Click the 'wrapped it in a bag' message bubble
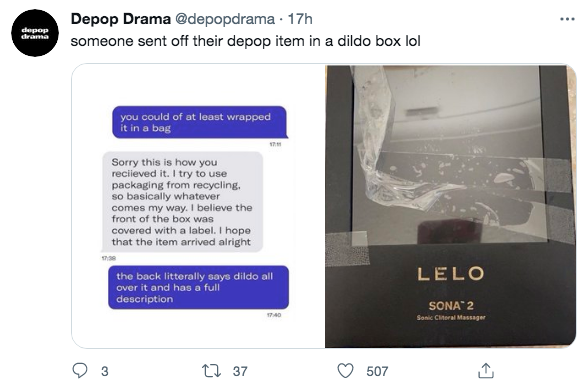588x388 pixels. (200, 122)
